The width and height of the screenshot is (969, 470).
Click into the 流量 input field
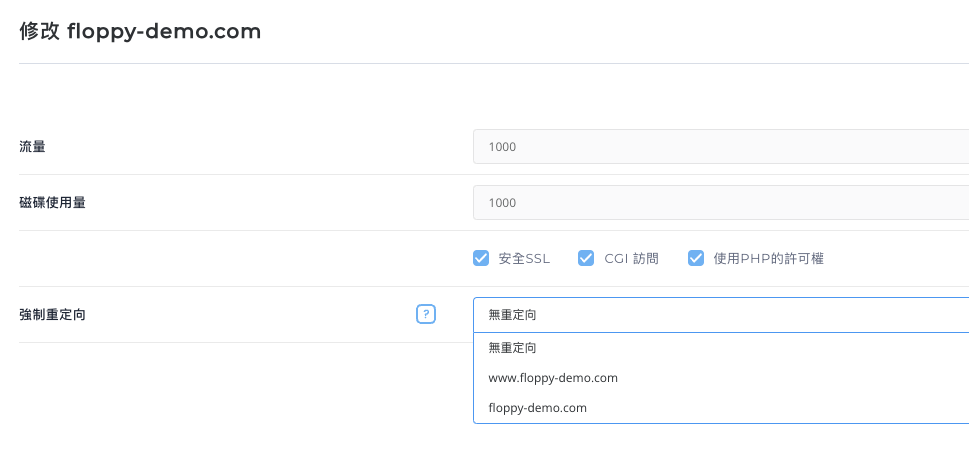(x=720, y=146)
